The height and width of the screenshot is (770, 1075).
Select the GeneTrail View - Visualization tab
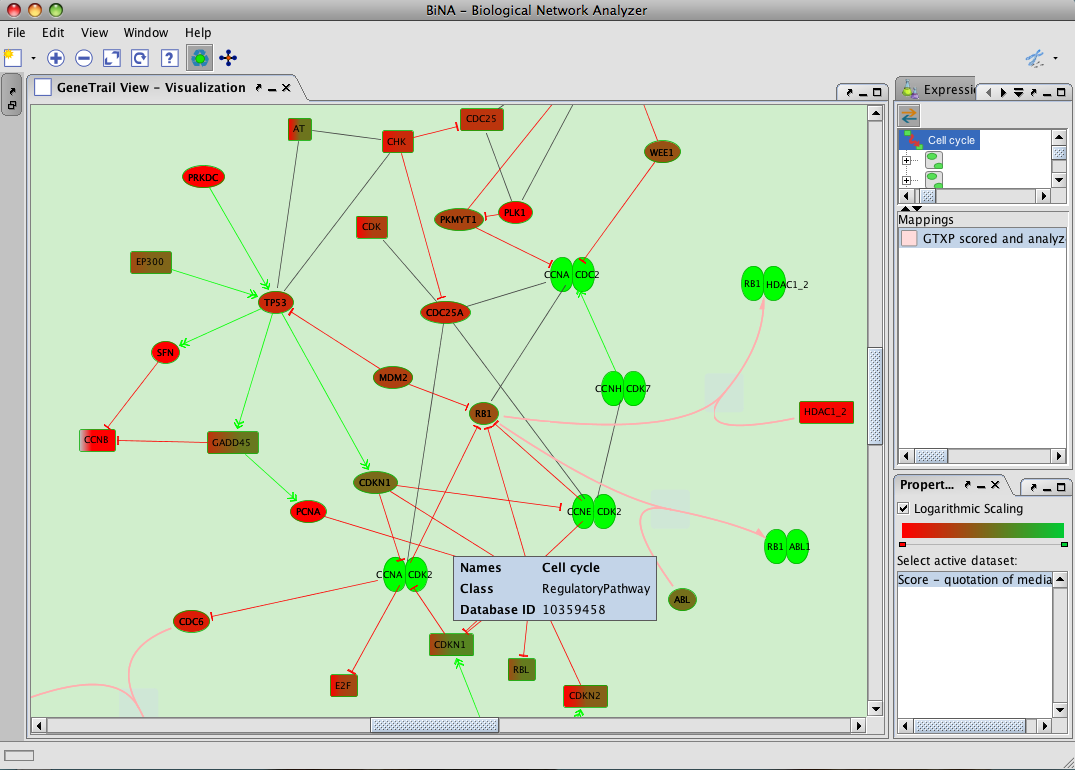[151, 88]
